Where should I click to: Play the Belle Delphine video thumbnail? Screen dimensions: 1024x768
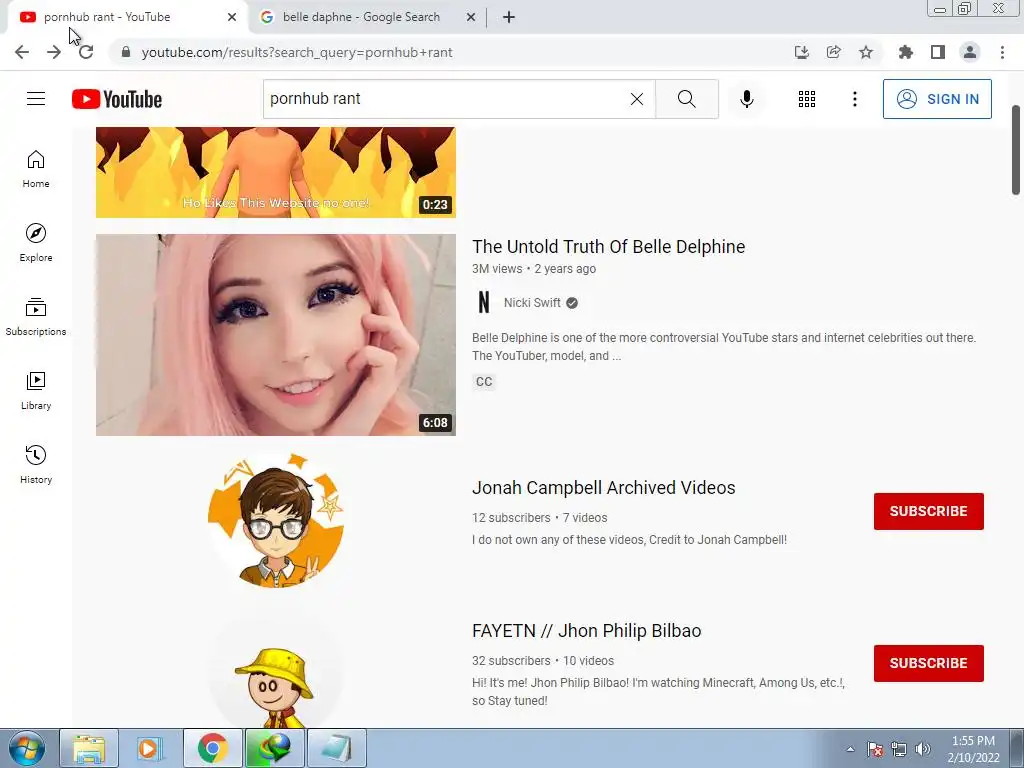coord(276,334)
